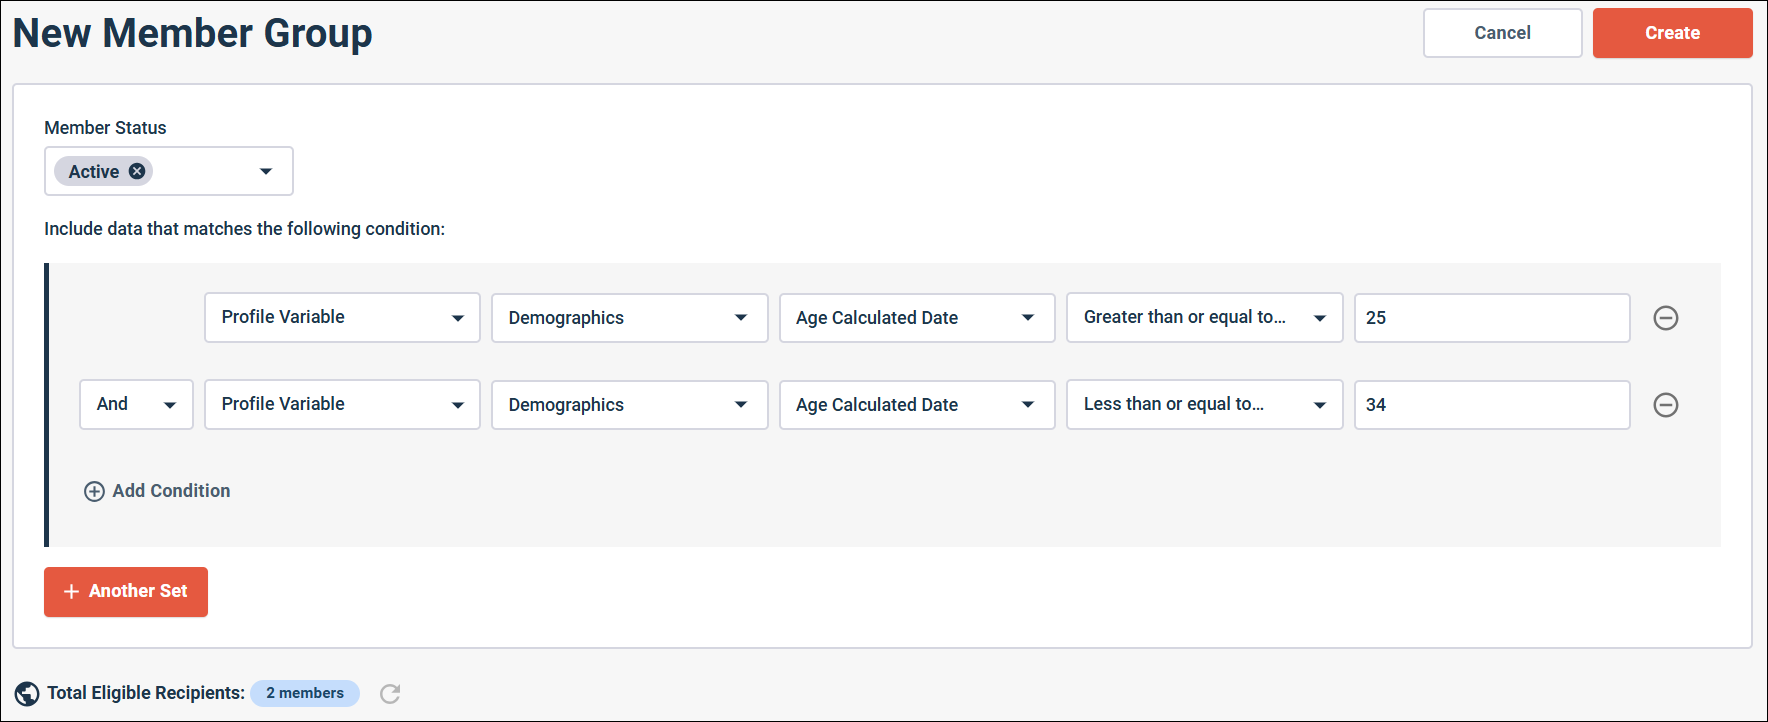Open second row Age Calculated Date dropdown
This screenshot has width=1768, height=722.
pyautogui.click(x=916, y=405)
